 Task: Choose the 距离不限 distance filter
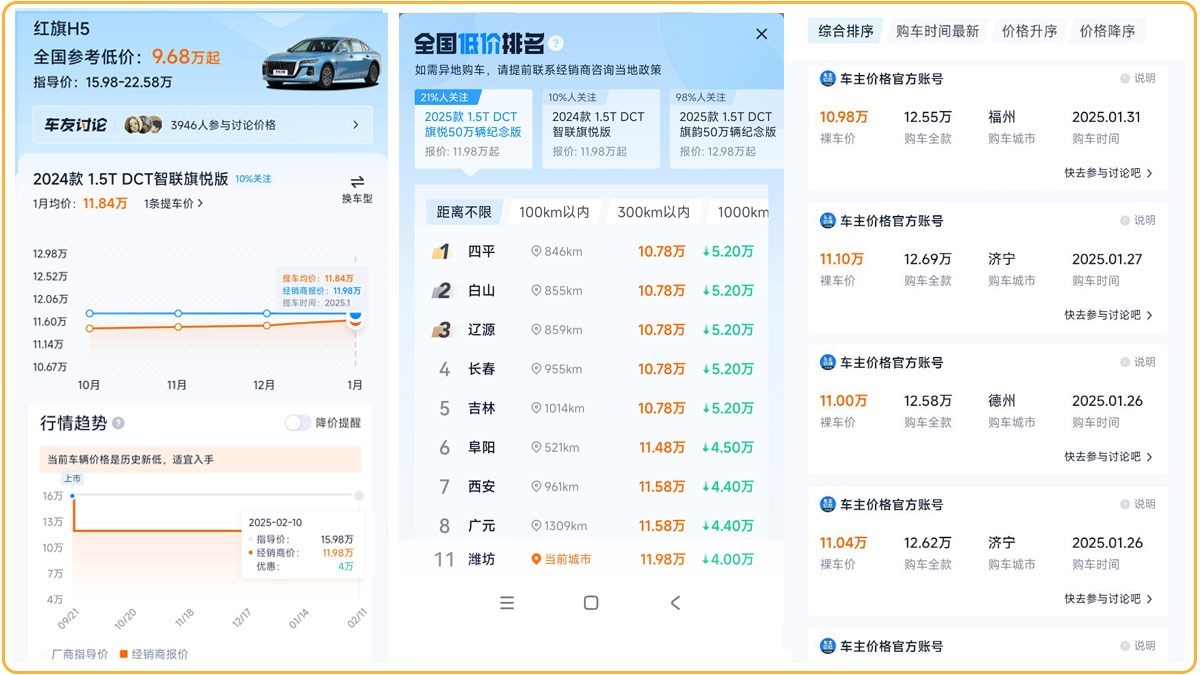point(464,212)
